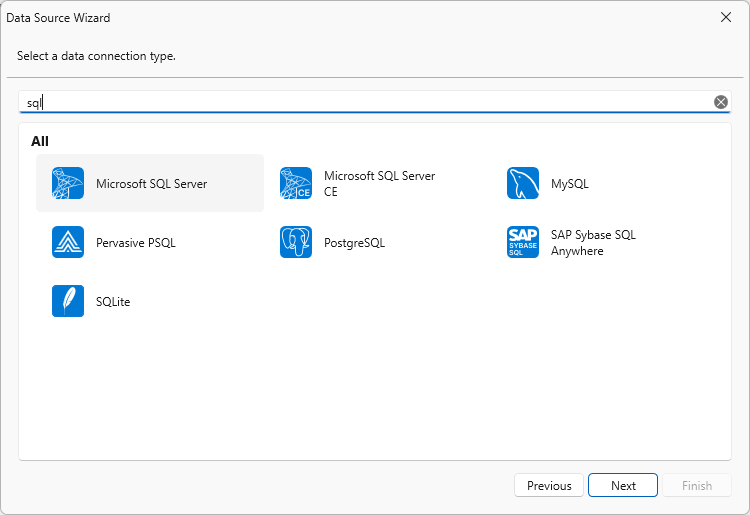Click the PostgreSQL label

(354, 243)
